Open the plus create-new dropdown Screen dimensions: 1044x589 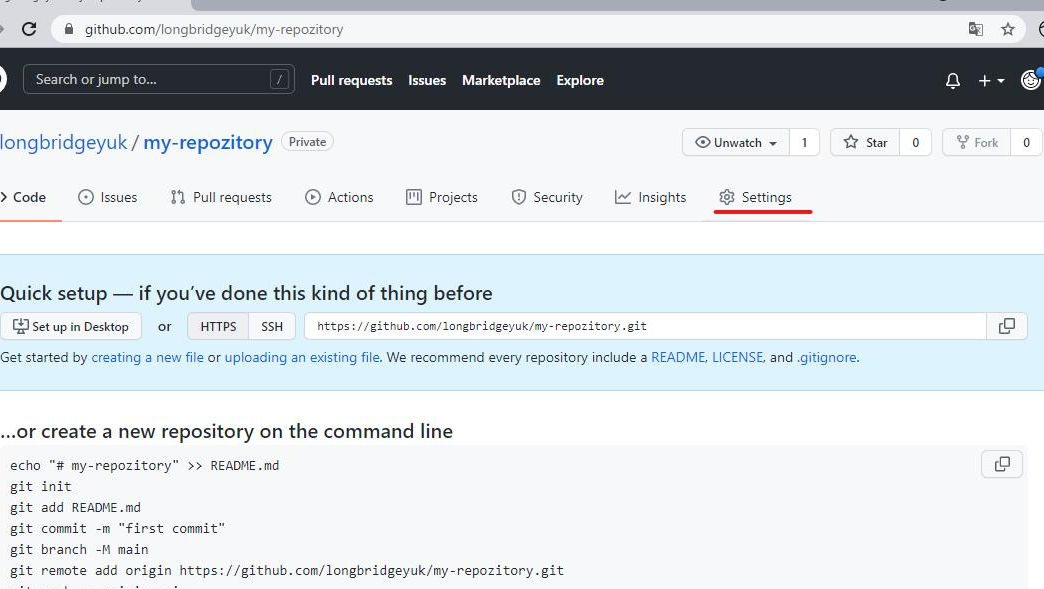click(x=990, y=81)
